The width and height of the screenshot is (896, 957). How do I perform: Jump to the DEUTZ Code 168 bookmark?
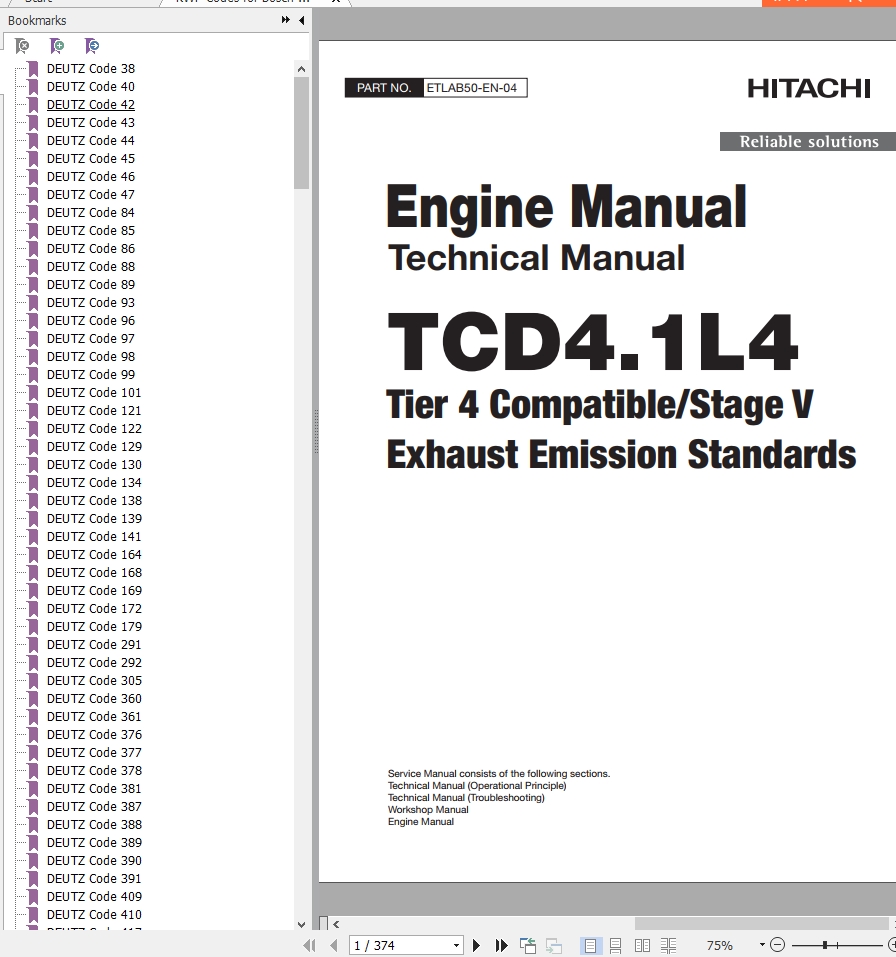94,572
